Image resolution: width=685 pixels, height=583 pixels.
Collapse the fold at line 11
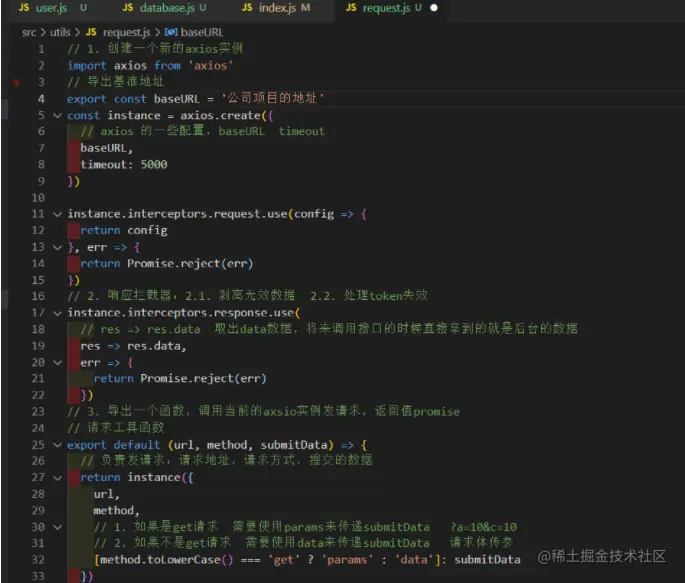point(57,214)
